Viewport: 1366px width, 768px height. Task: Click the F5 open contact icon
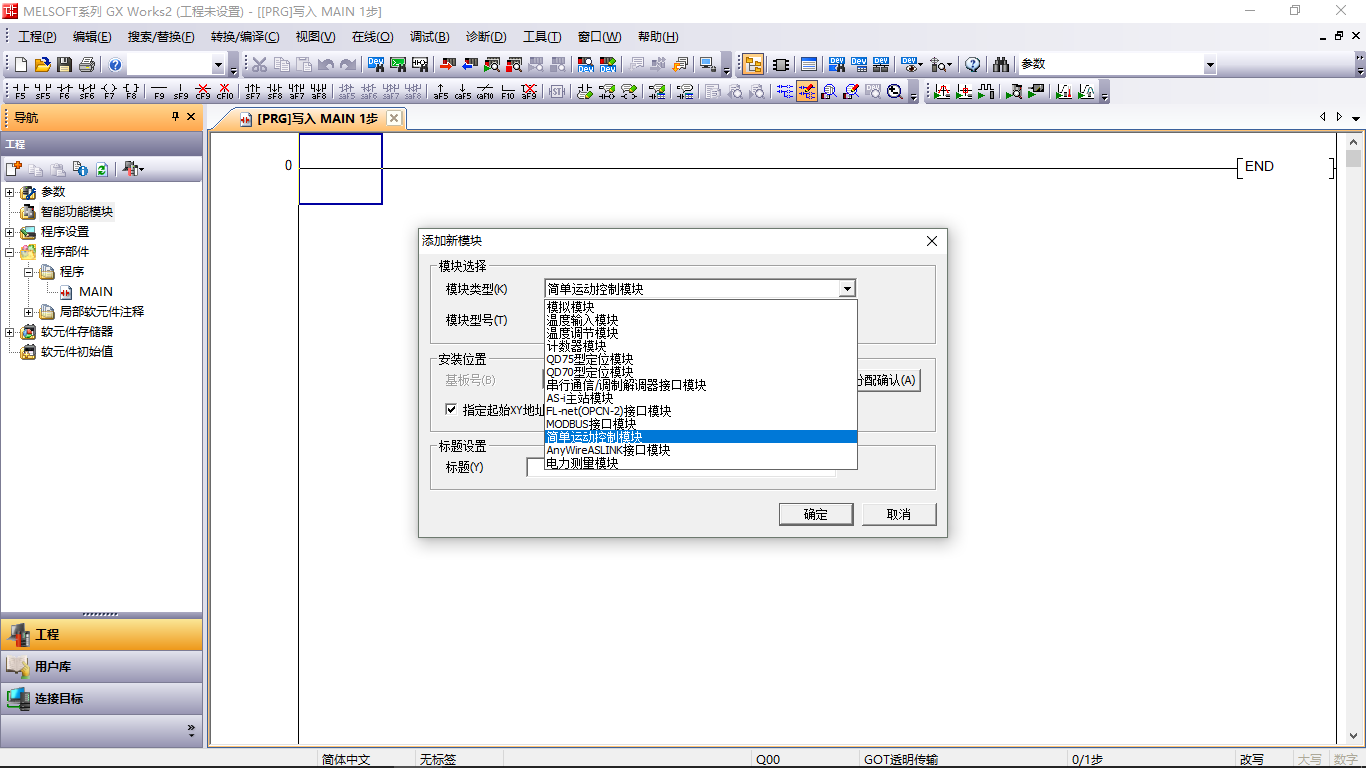pos(20,92)
